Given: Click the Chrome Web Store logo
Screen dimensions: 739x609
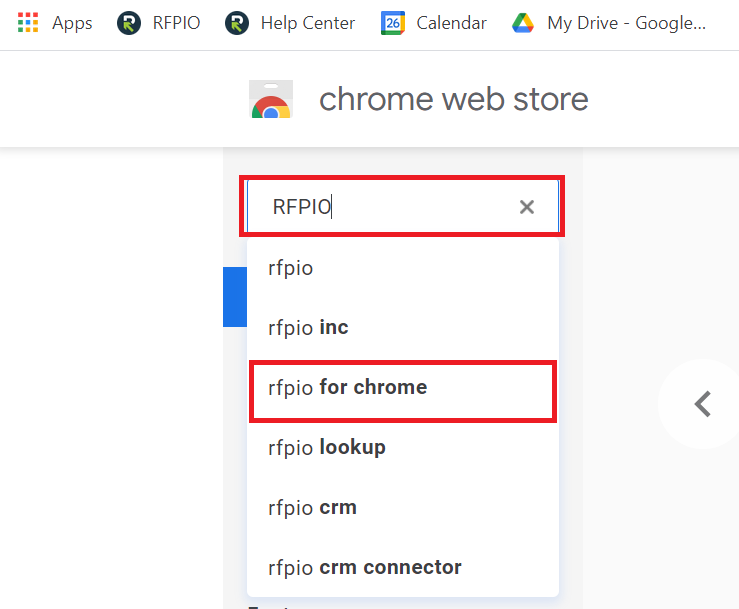Looking at the screenshot, I should pyautogui.click(x=271, y=99).
